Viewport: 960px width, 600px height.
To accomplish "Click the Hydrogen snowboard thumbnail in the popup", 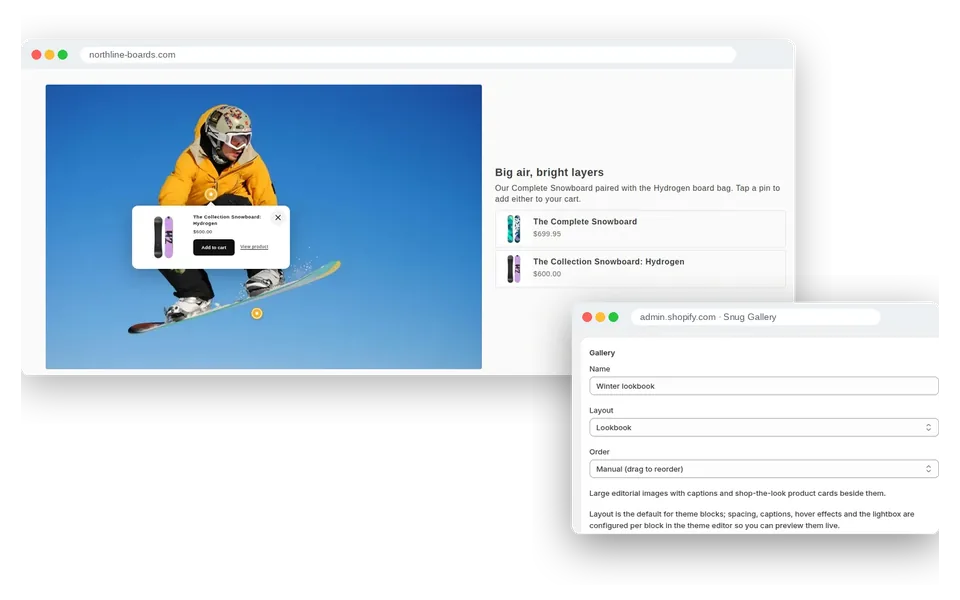I will pos(163,237).
